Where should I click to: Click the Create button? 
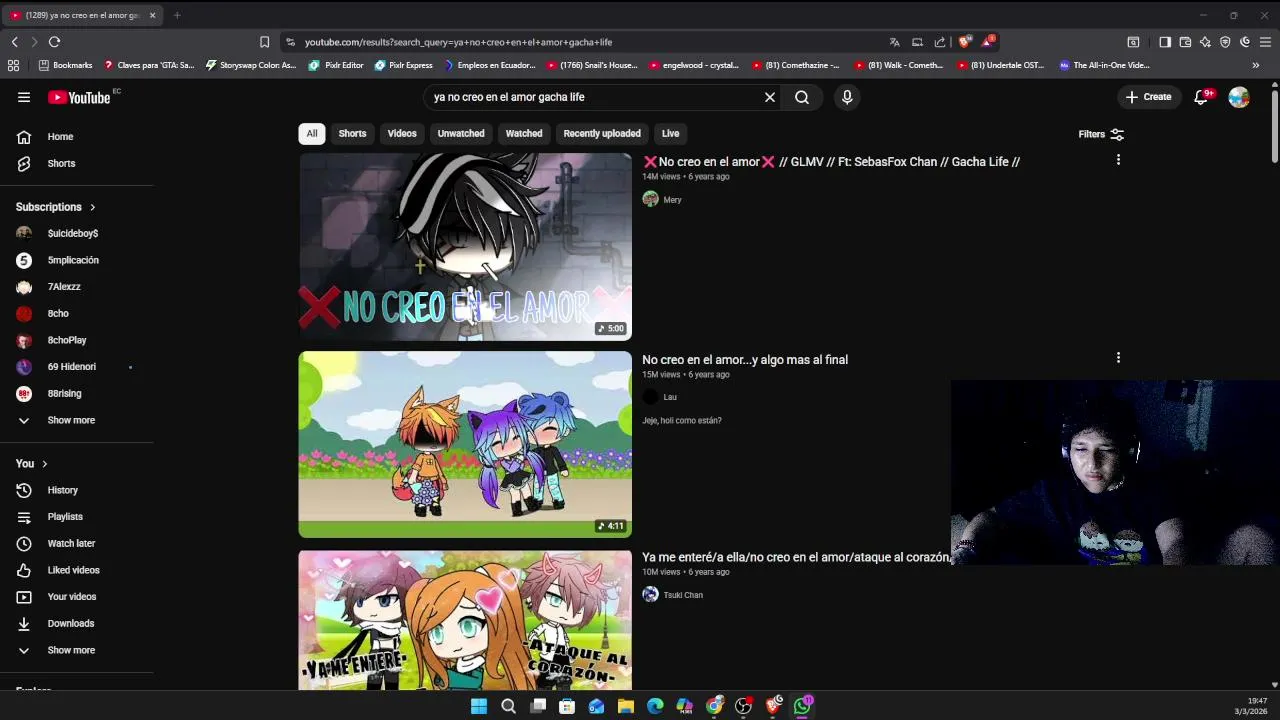(1148, 97)
